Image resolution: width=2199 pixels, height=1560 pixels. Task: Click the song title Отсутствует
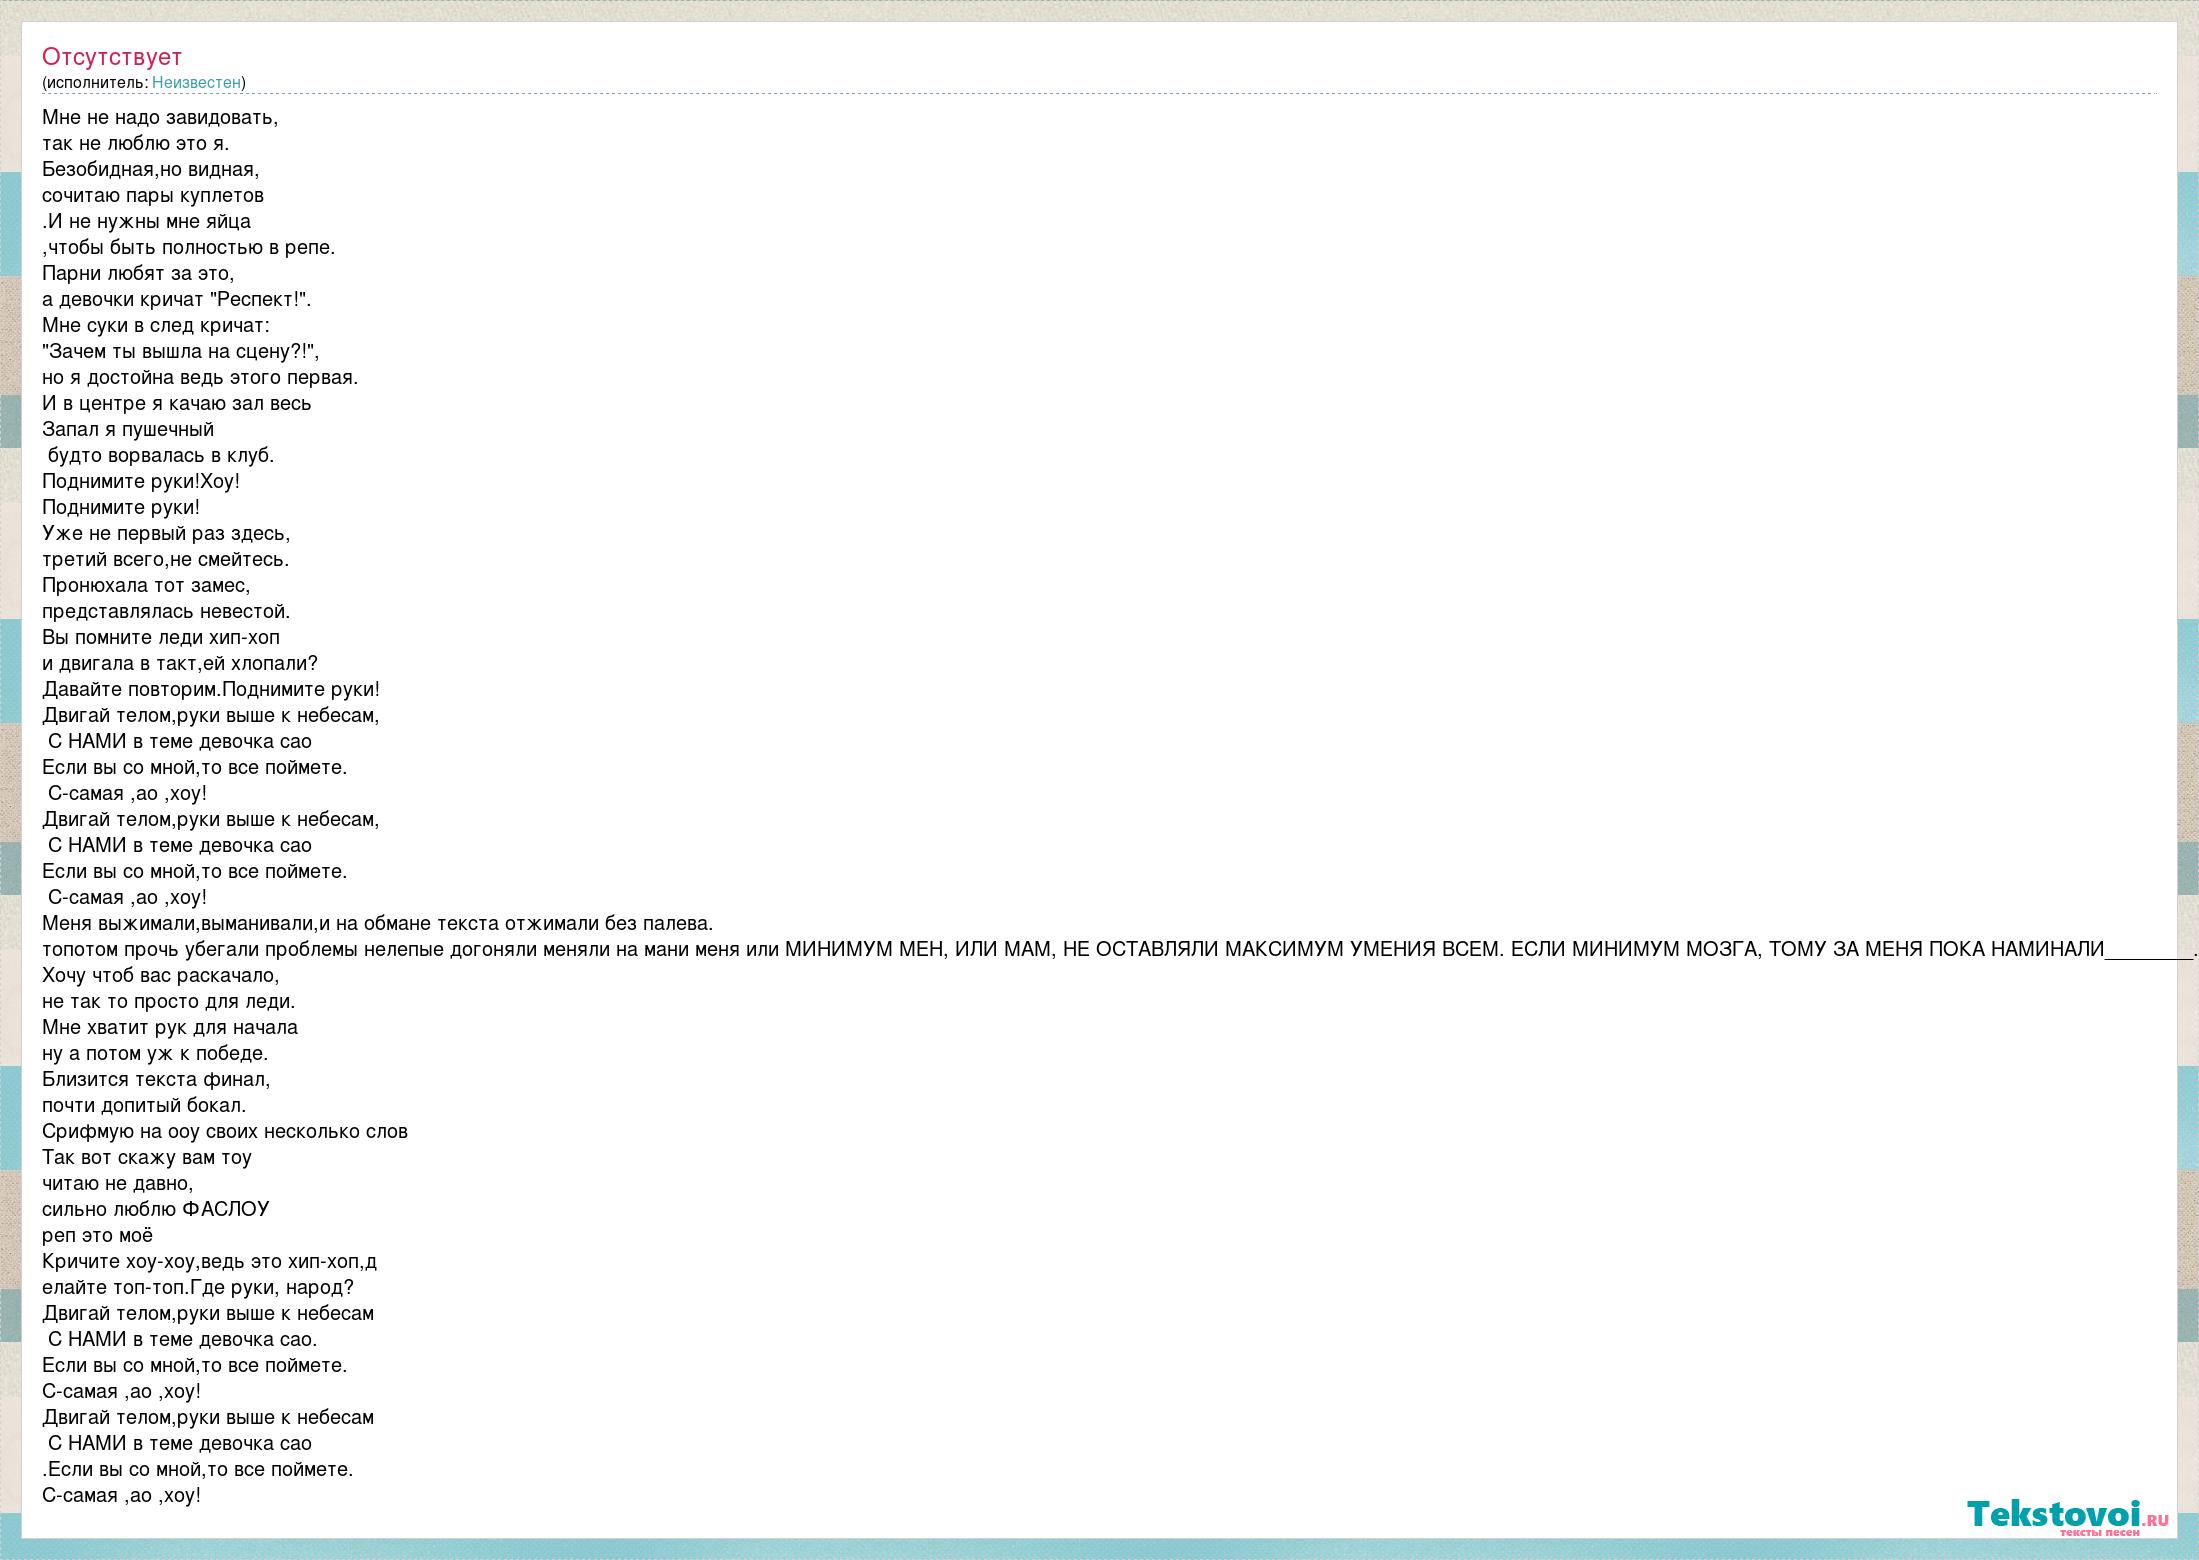(x=112, y=56)
